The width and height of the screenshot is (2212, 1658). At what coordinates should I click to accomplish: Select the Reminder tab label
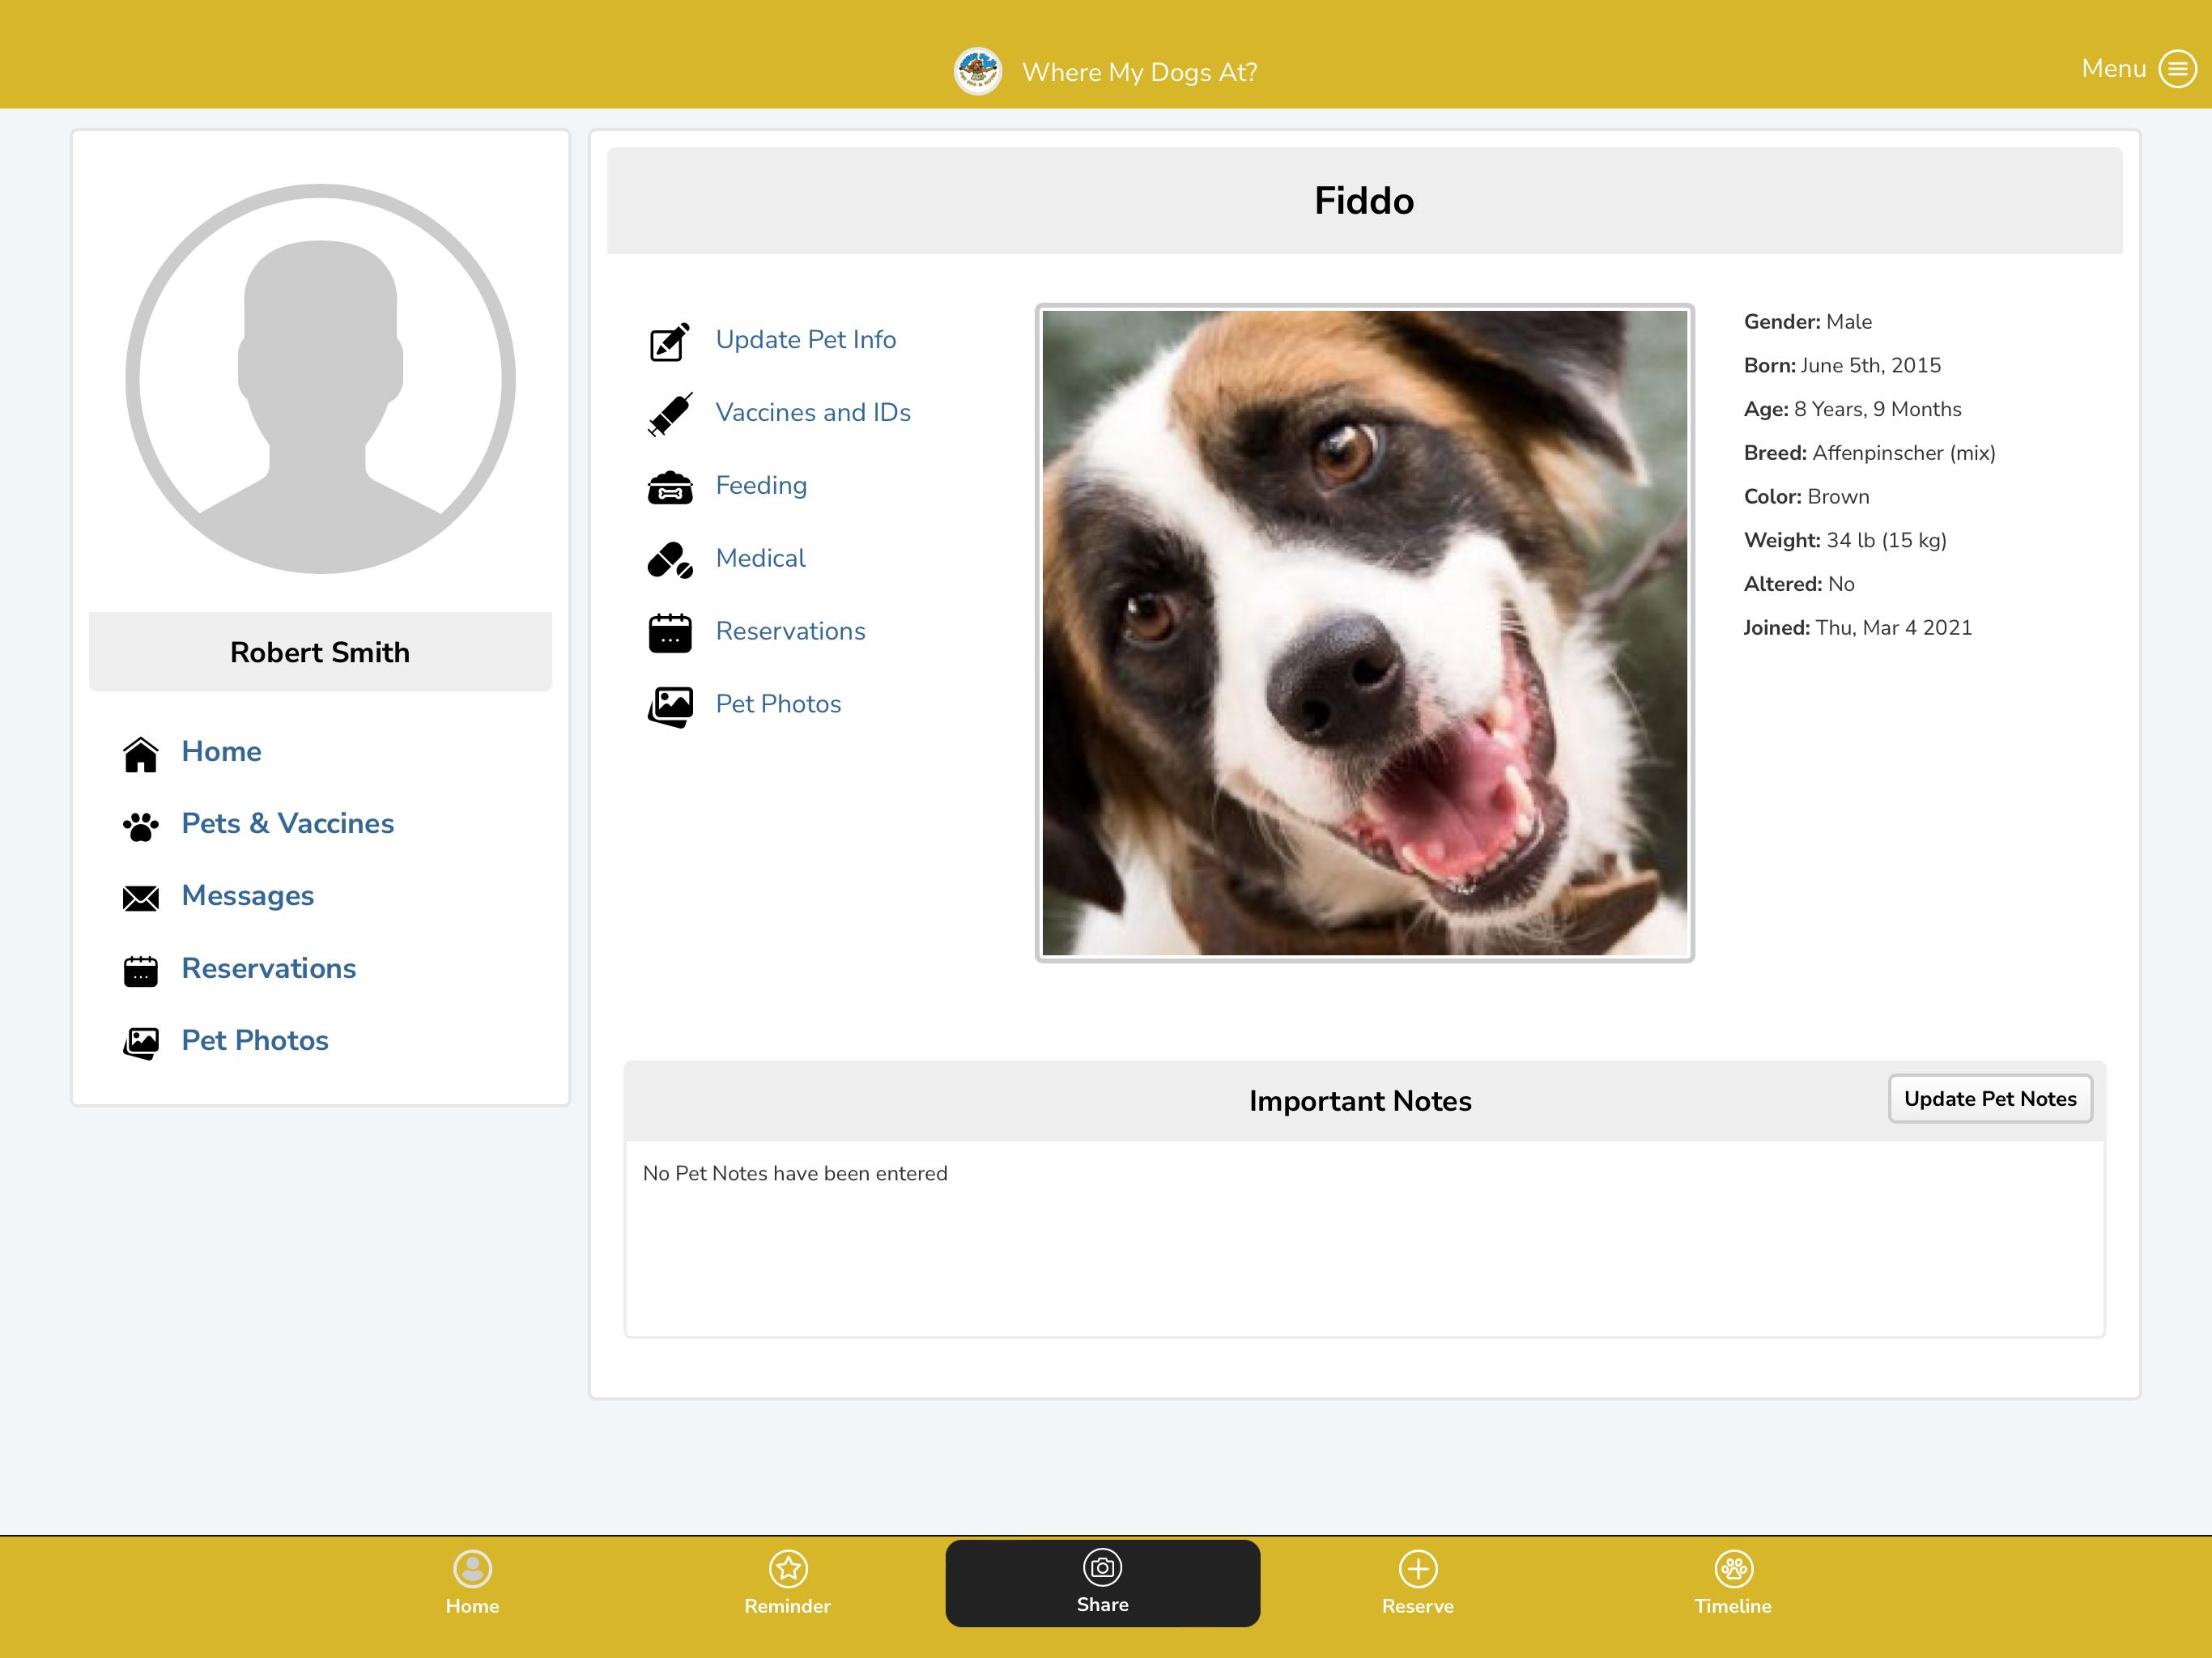click(787, 1606)
